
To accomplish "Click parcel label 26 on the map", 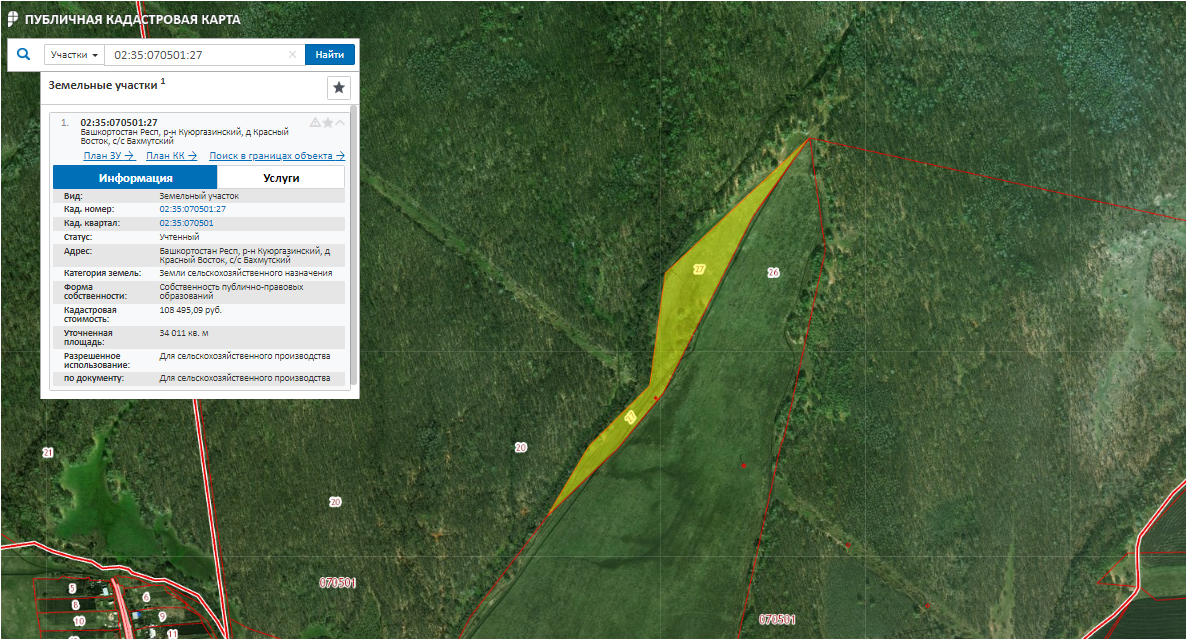I will click(772, 273).
